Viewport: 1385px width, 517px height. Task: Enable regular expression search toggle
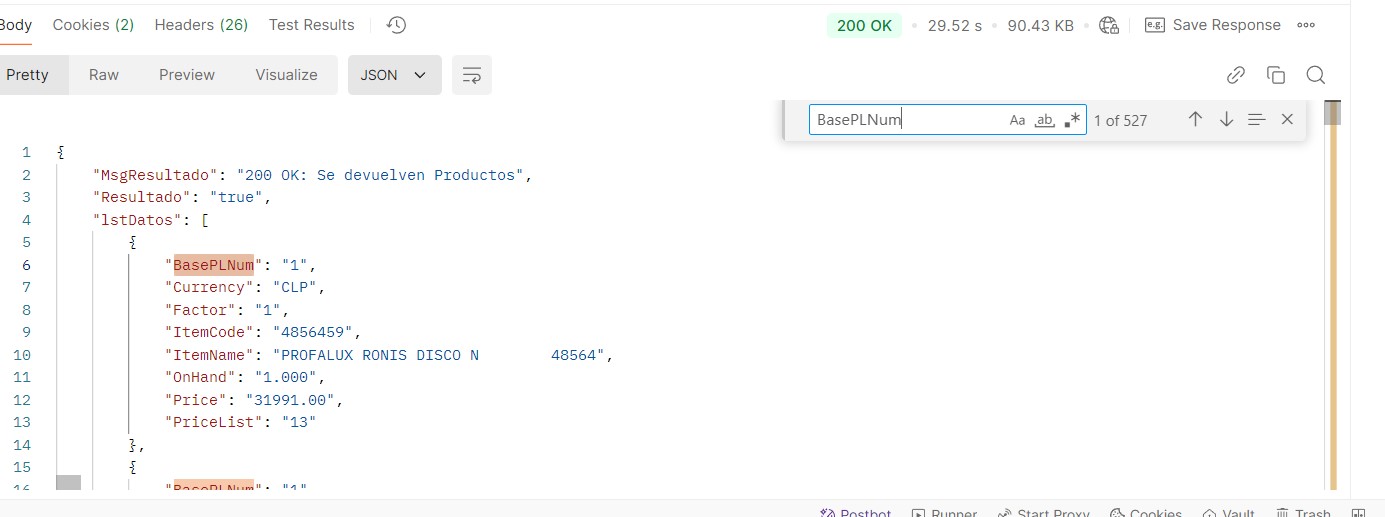click(x=1072, y=120)
